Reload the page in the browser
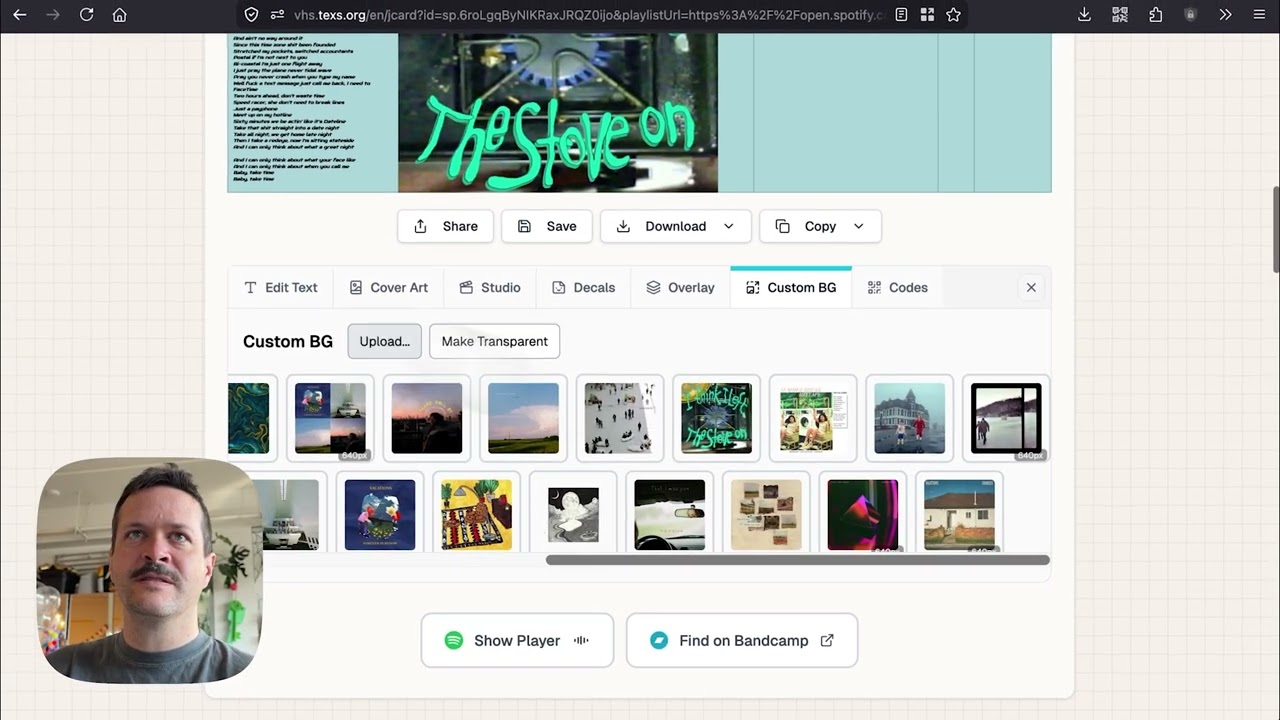Image resolution: width=1280 pixels, height=720 pixels. pyautogui.click(x=86, y=15)
